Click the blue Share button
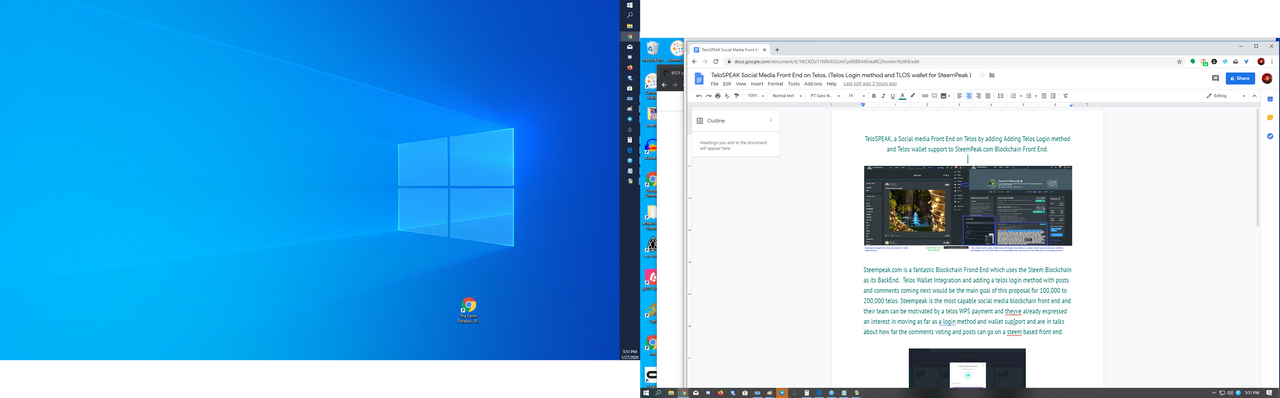Image resolution: width=1280 pixels, height=398 pixels. coord(1240,78)
